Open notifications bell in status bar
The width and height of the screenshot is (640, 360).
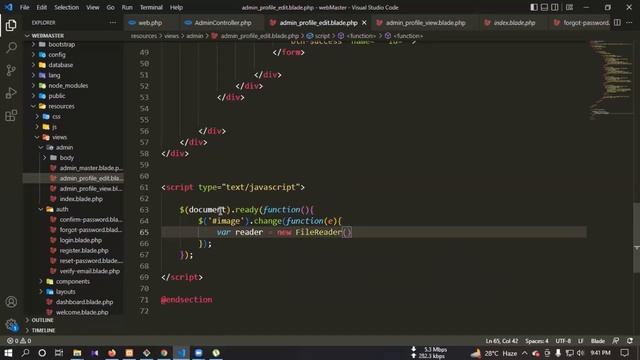(x=630, y=341)
